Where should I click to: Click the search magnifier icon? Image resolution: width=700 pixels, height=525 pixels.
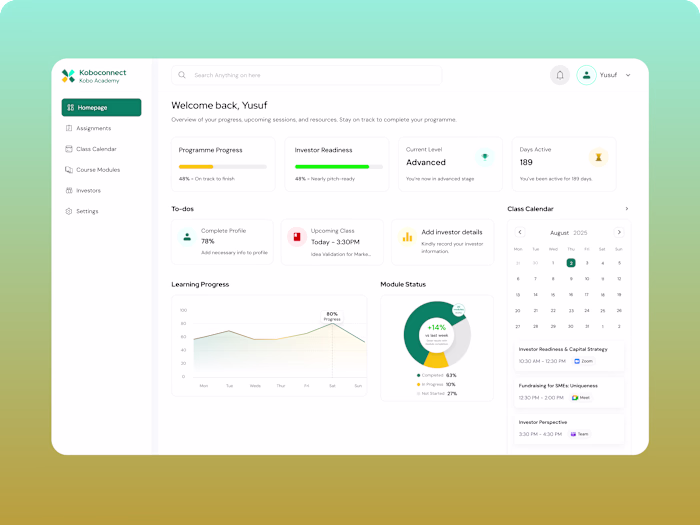[182, 75]
